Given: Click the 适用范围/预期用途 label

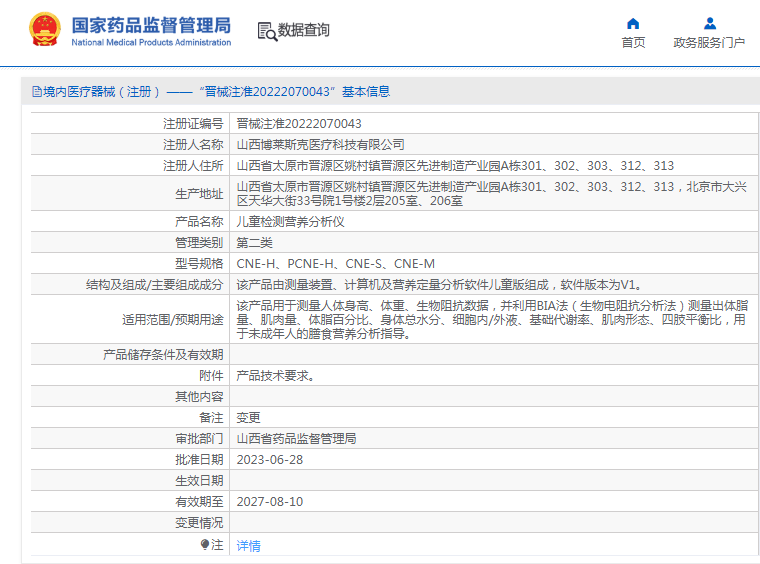Looking at the screenshot, I should pyautogui.click(x=173, y=320).
